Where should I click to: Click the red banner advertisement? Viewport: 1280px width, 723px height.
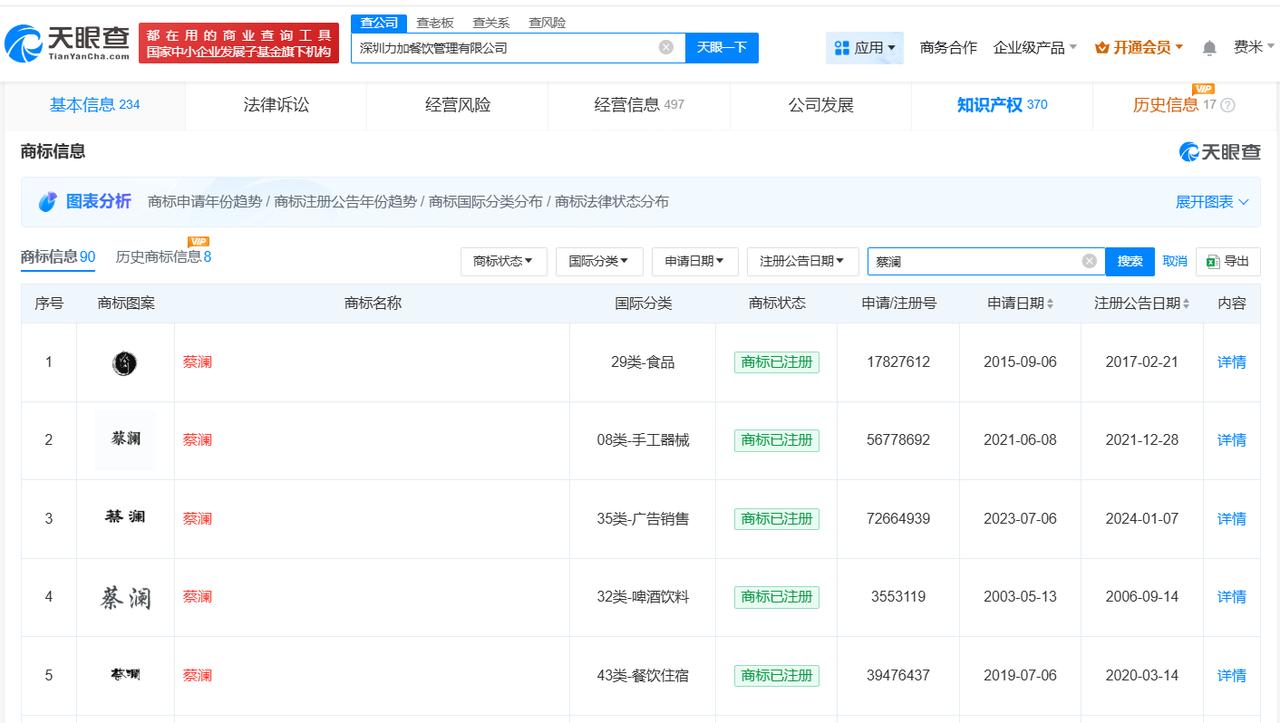click(238, 43)
